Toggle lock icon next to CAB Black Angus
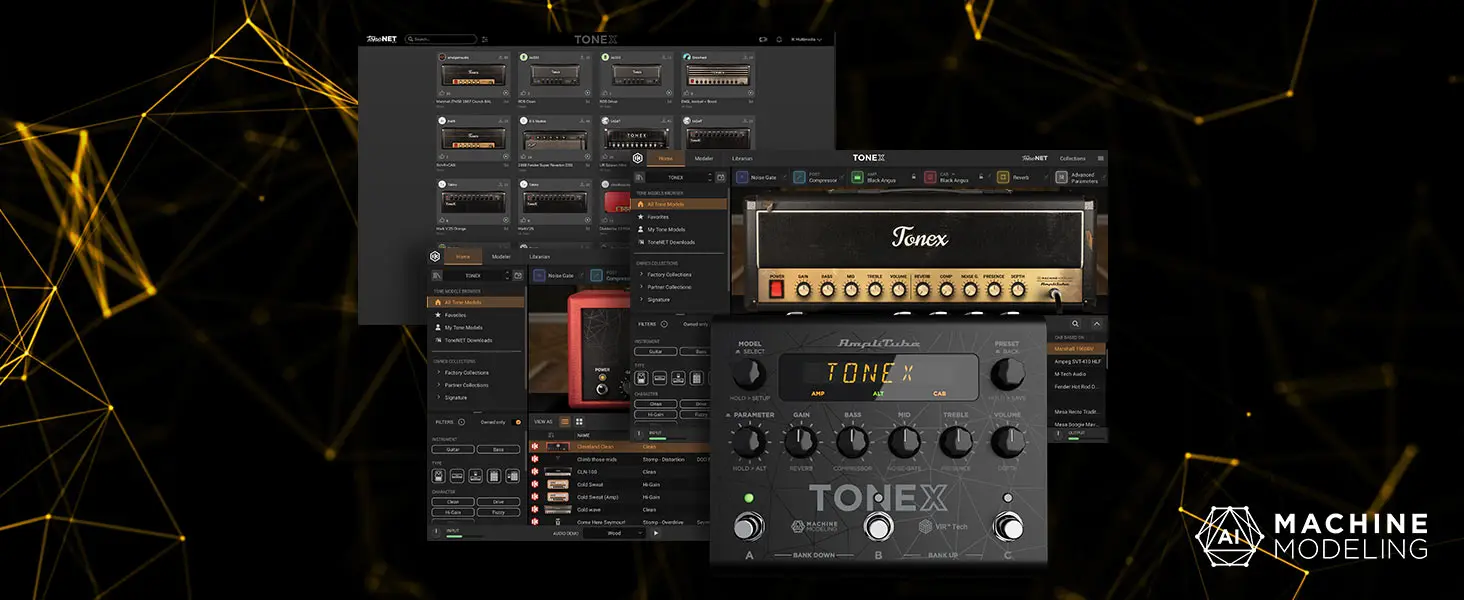 tap(983, 177)
